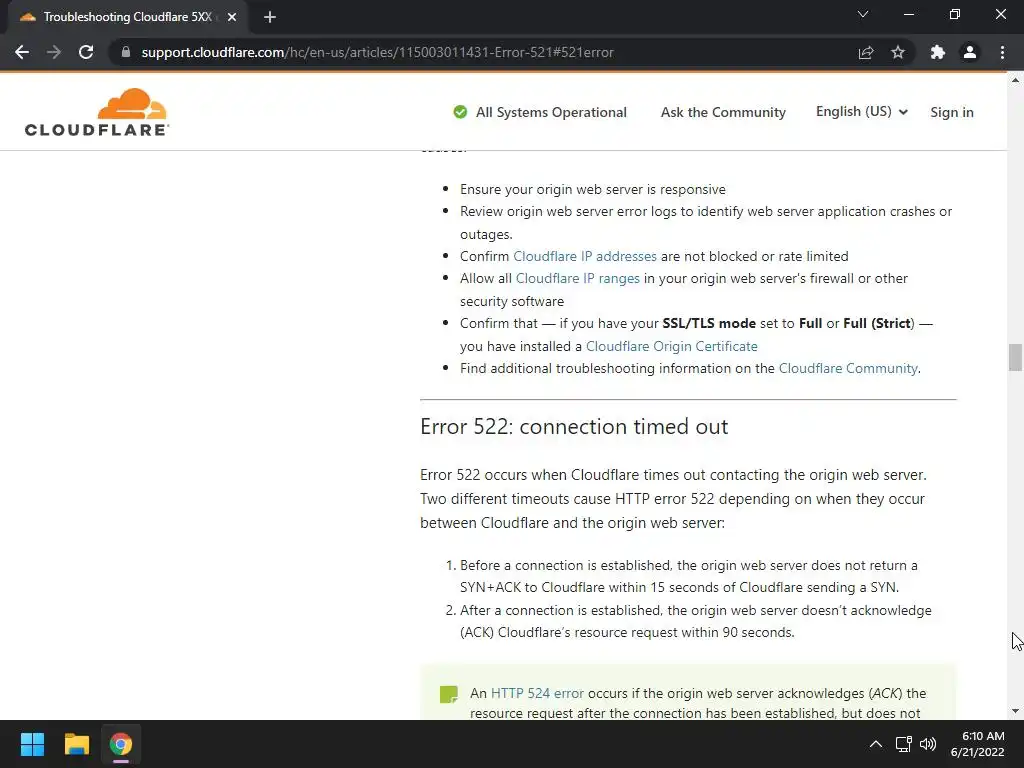Click the green status checkmark icon

pos(460,112)
